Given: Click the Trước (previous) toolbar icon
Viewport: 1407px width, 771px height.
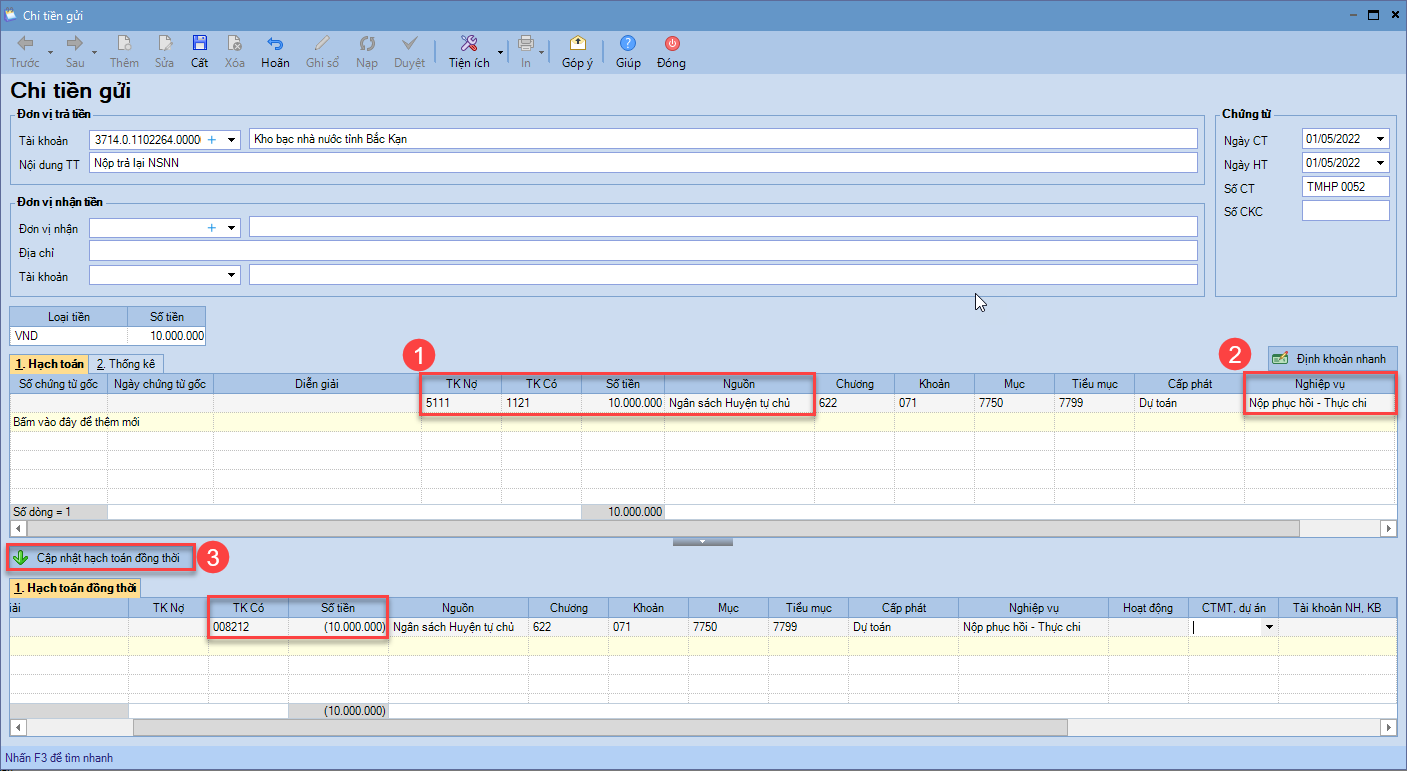Looking at the screenshot, I should coord(25,44).
